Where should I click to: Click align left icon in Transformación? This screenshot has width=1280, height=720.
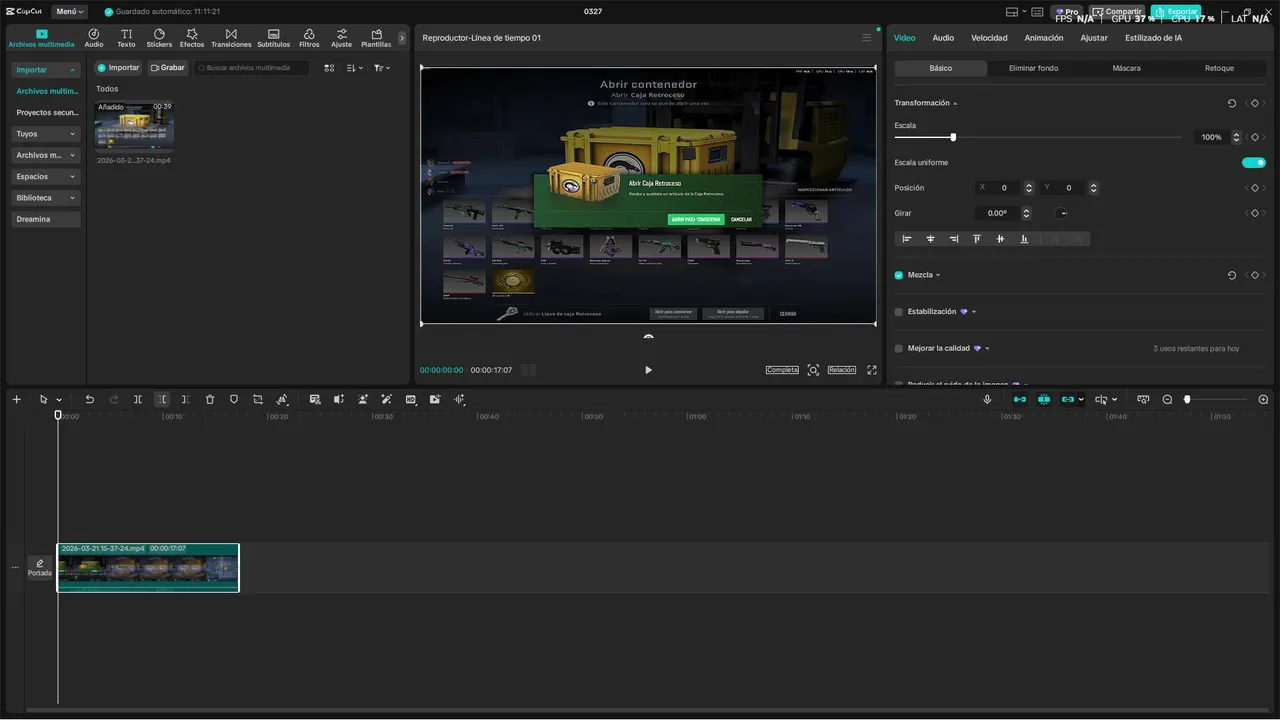click(x=907, y=239)
